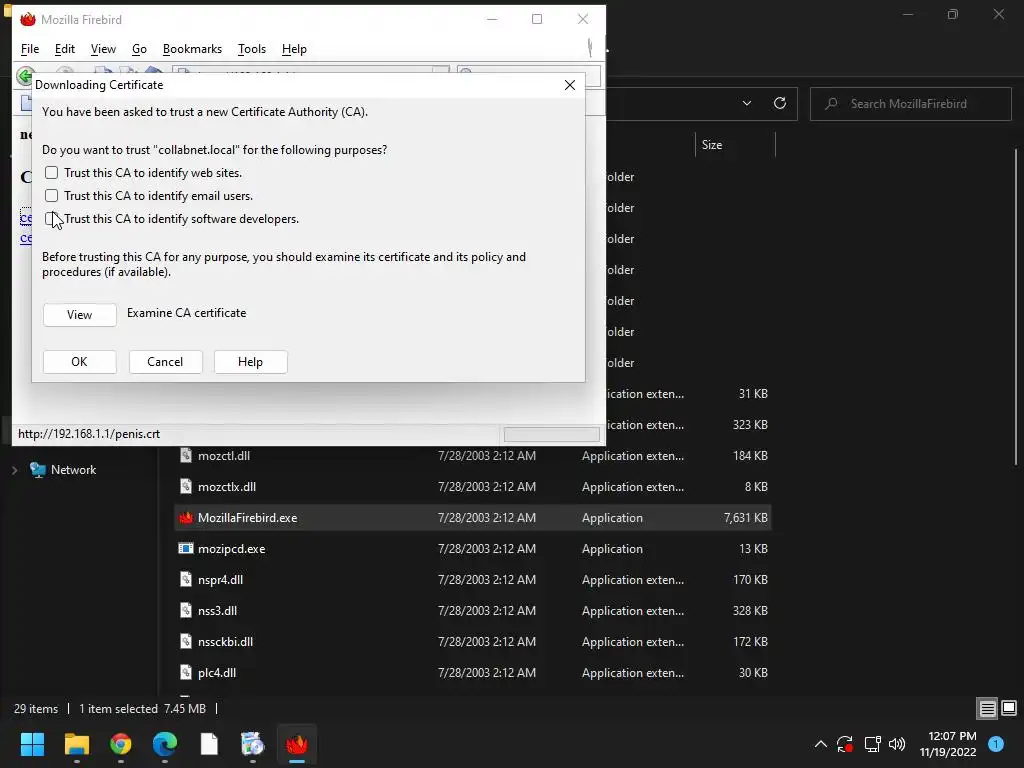The width and height of the screenshot is (1024, 768).
Task: Click the mozctl.dll file icon
Action: 186,456
